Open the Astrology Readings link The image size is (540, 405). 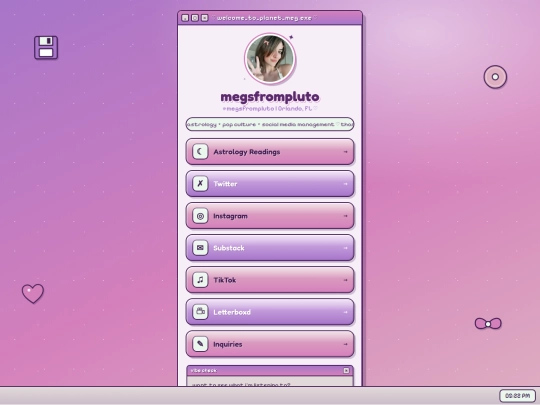270,152
